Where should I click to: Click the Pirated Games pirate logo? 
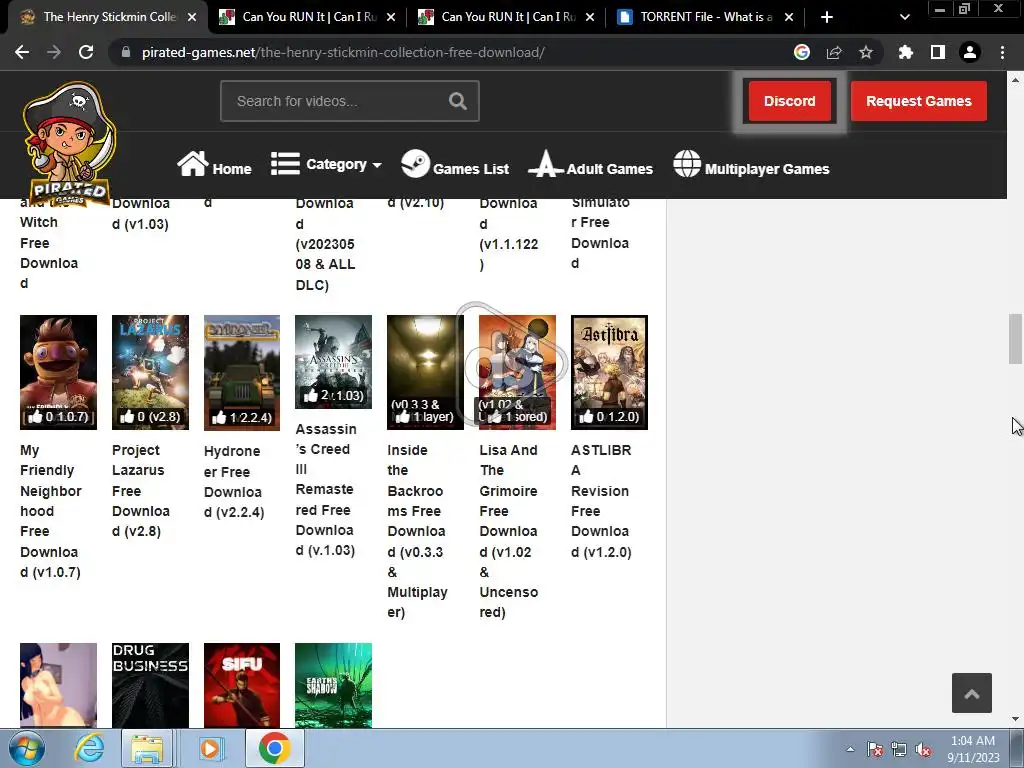[x=69, y=143]
